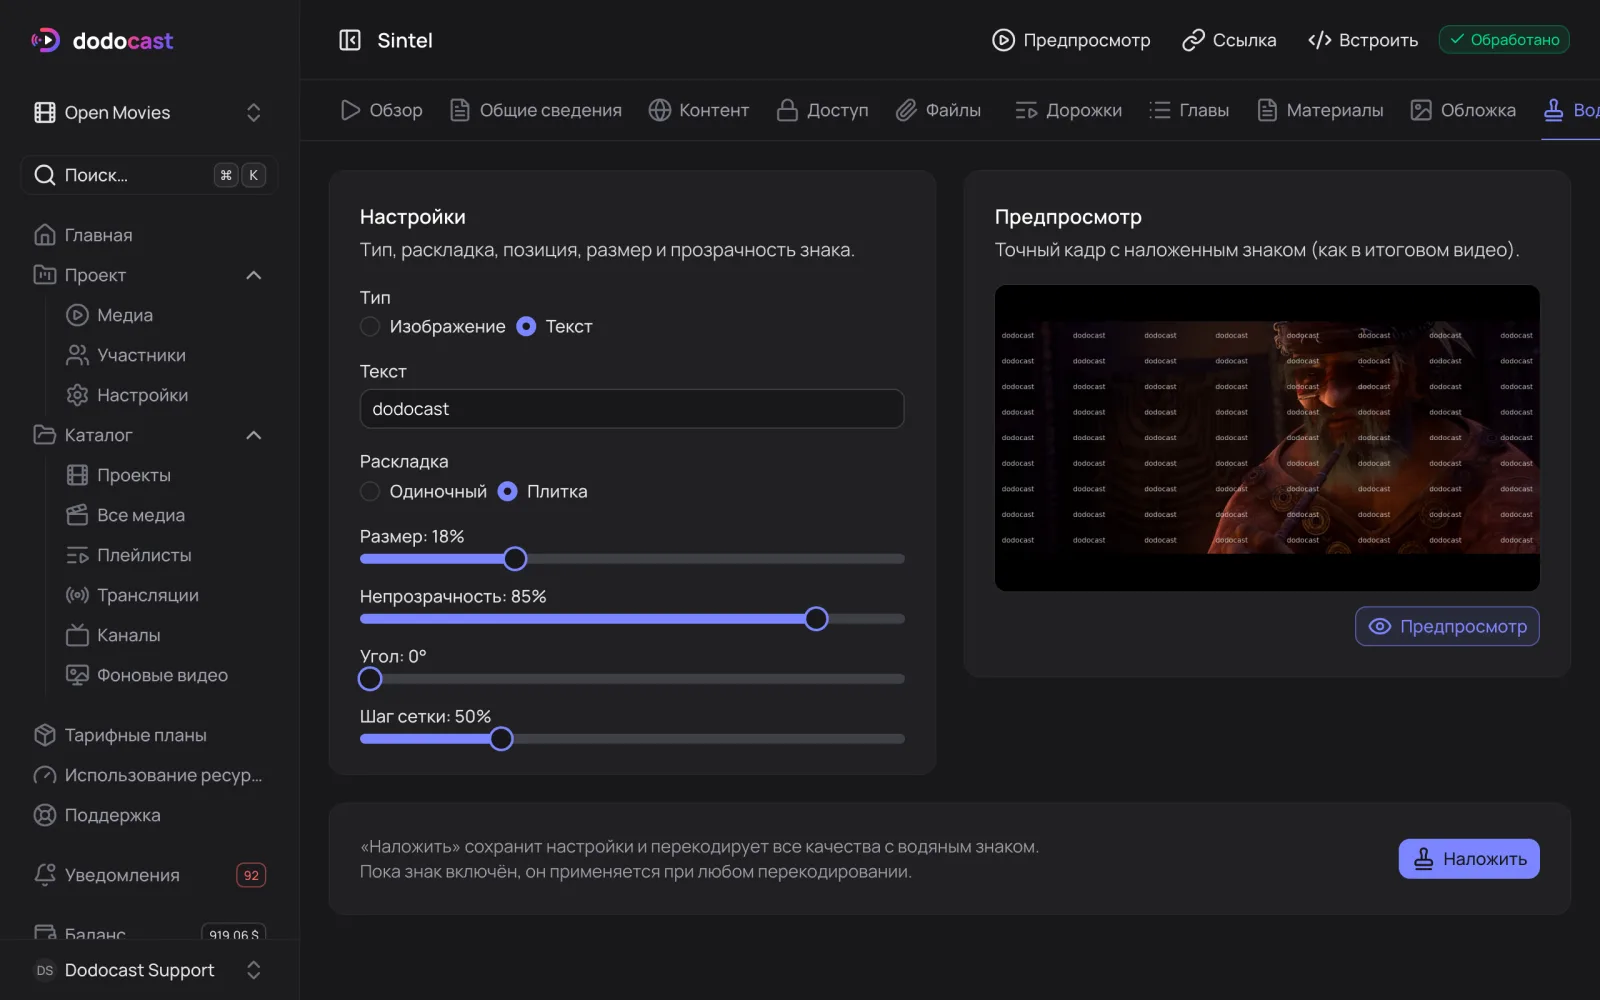Click the Поддержка lifebuoy icon
Image resolution: width=1600 pixels, height=1000 pixels.
click(45, 815)
